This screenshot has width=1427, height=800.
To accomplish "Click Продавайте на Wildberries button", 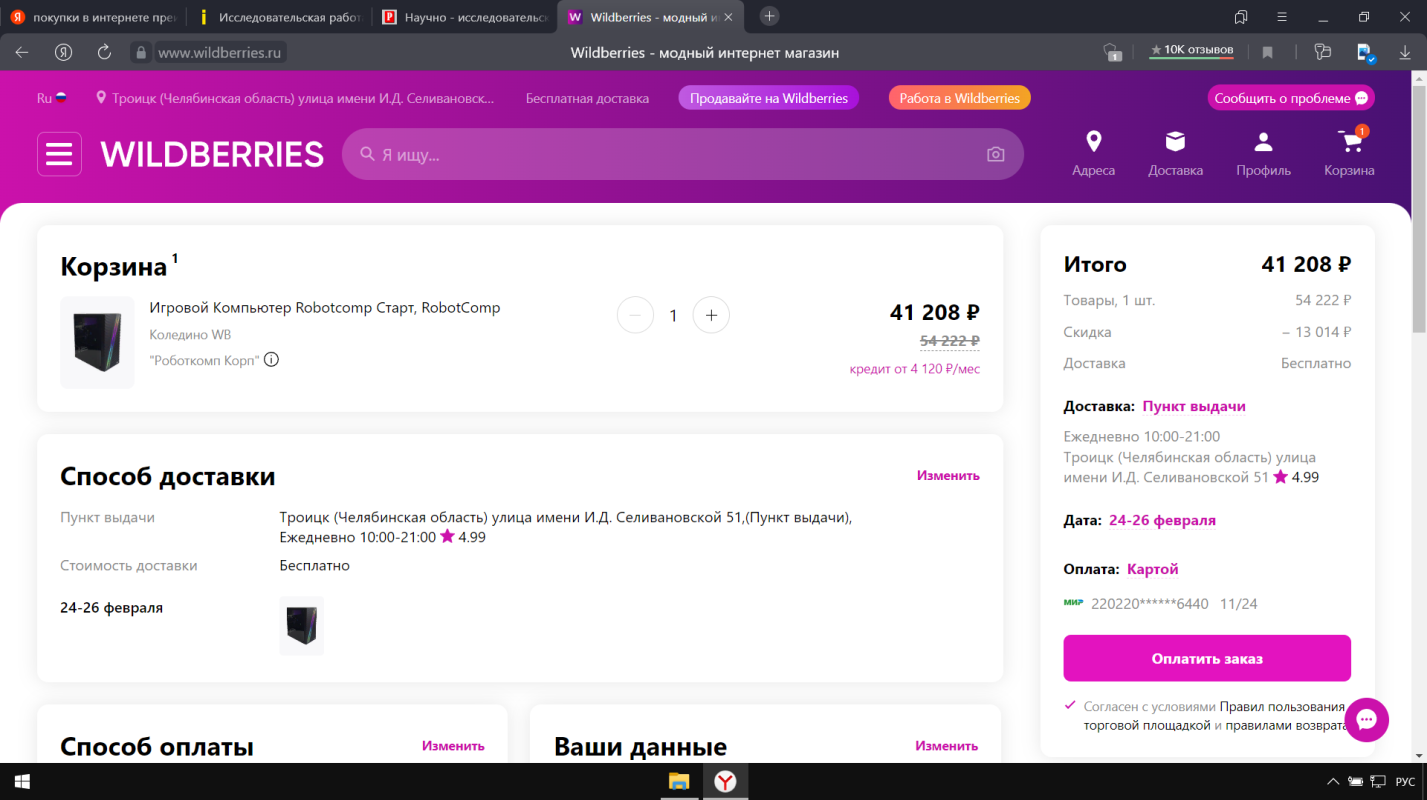I will (x=768, y=98).
